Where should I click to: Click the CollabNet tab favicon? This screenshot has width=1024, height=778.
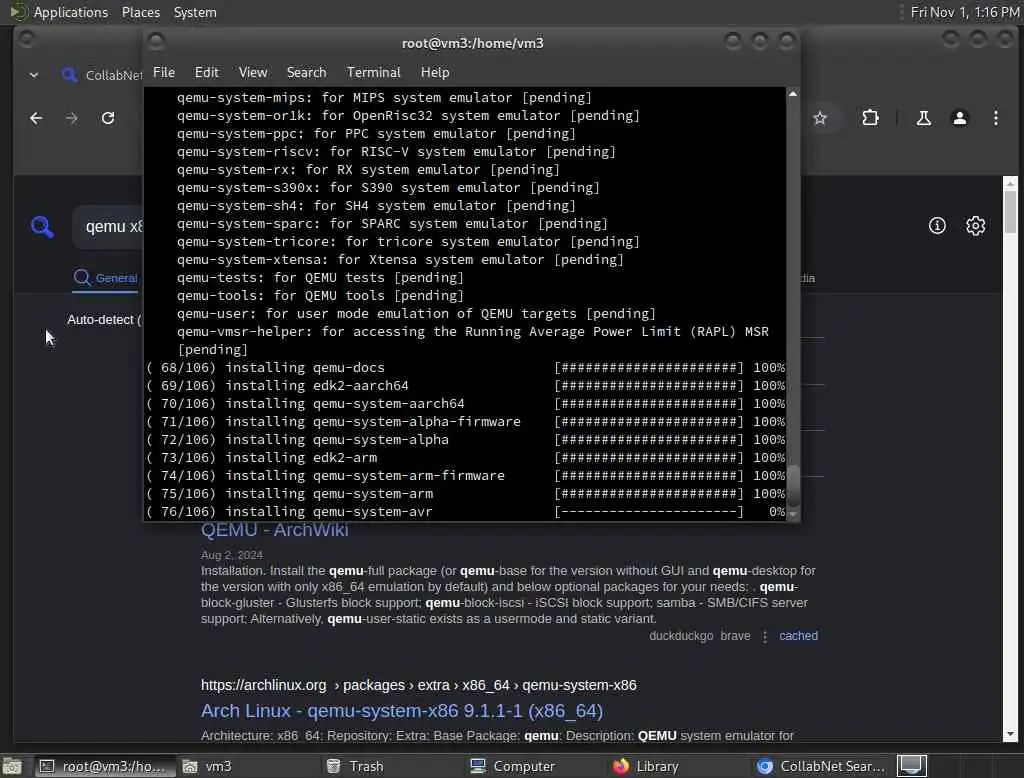(x=69, y=74)
